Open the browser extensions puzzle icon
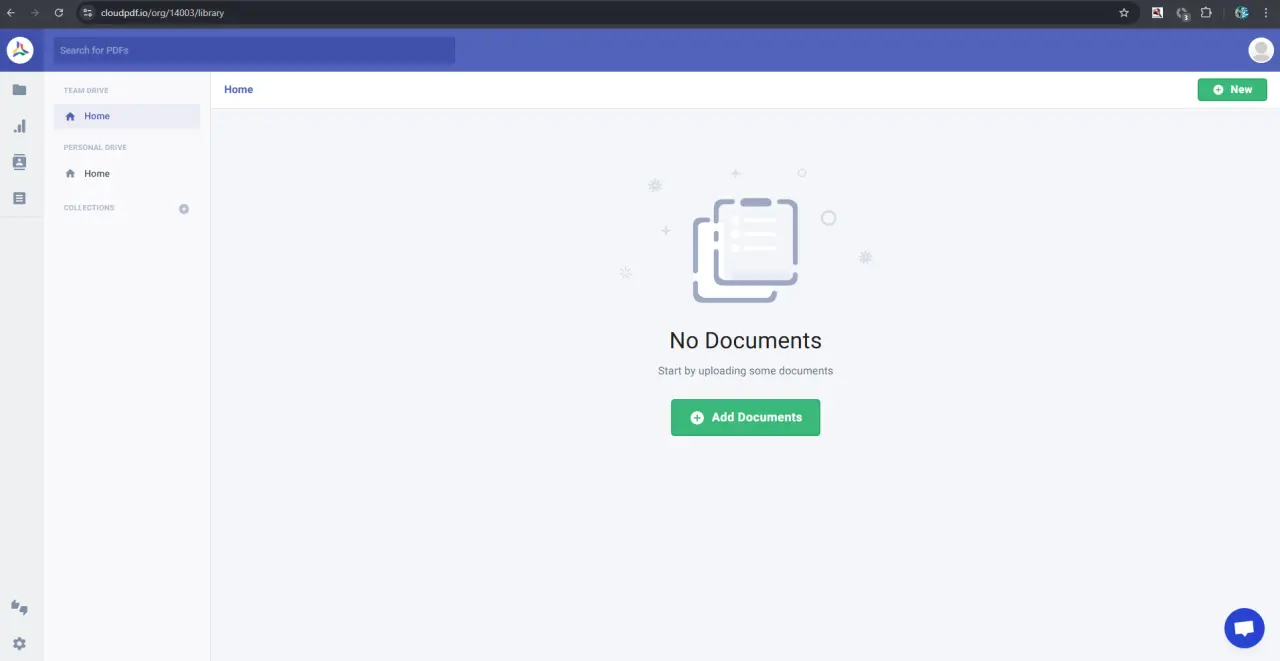Screen dimensions: 1280x661 1206,13
